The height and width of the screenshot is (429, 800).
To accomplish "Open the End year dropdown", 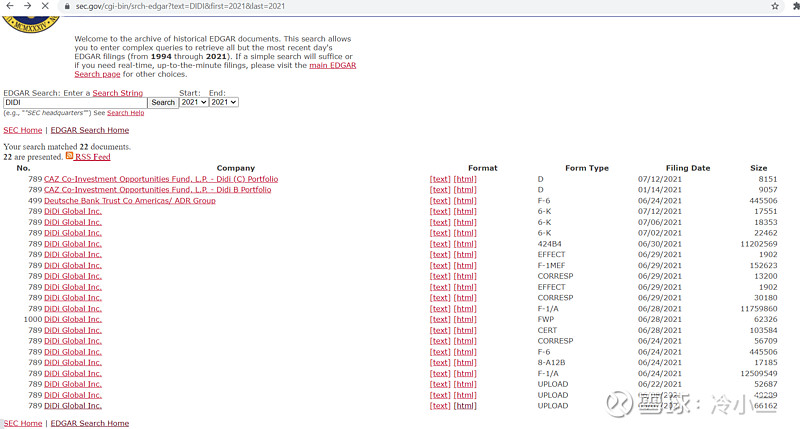I will pyautogui.click(x=223, y=102).
